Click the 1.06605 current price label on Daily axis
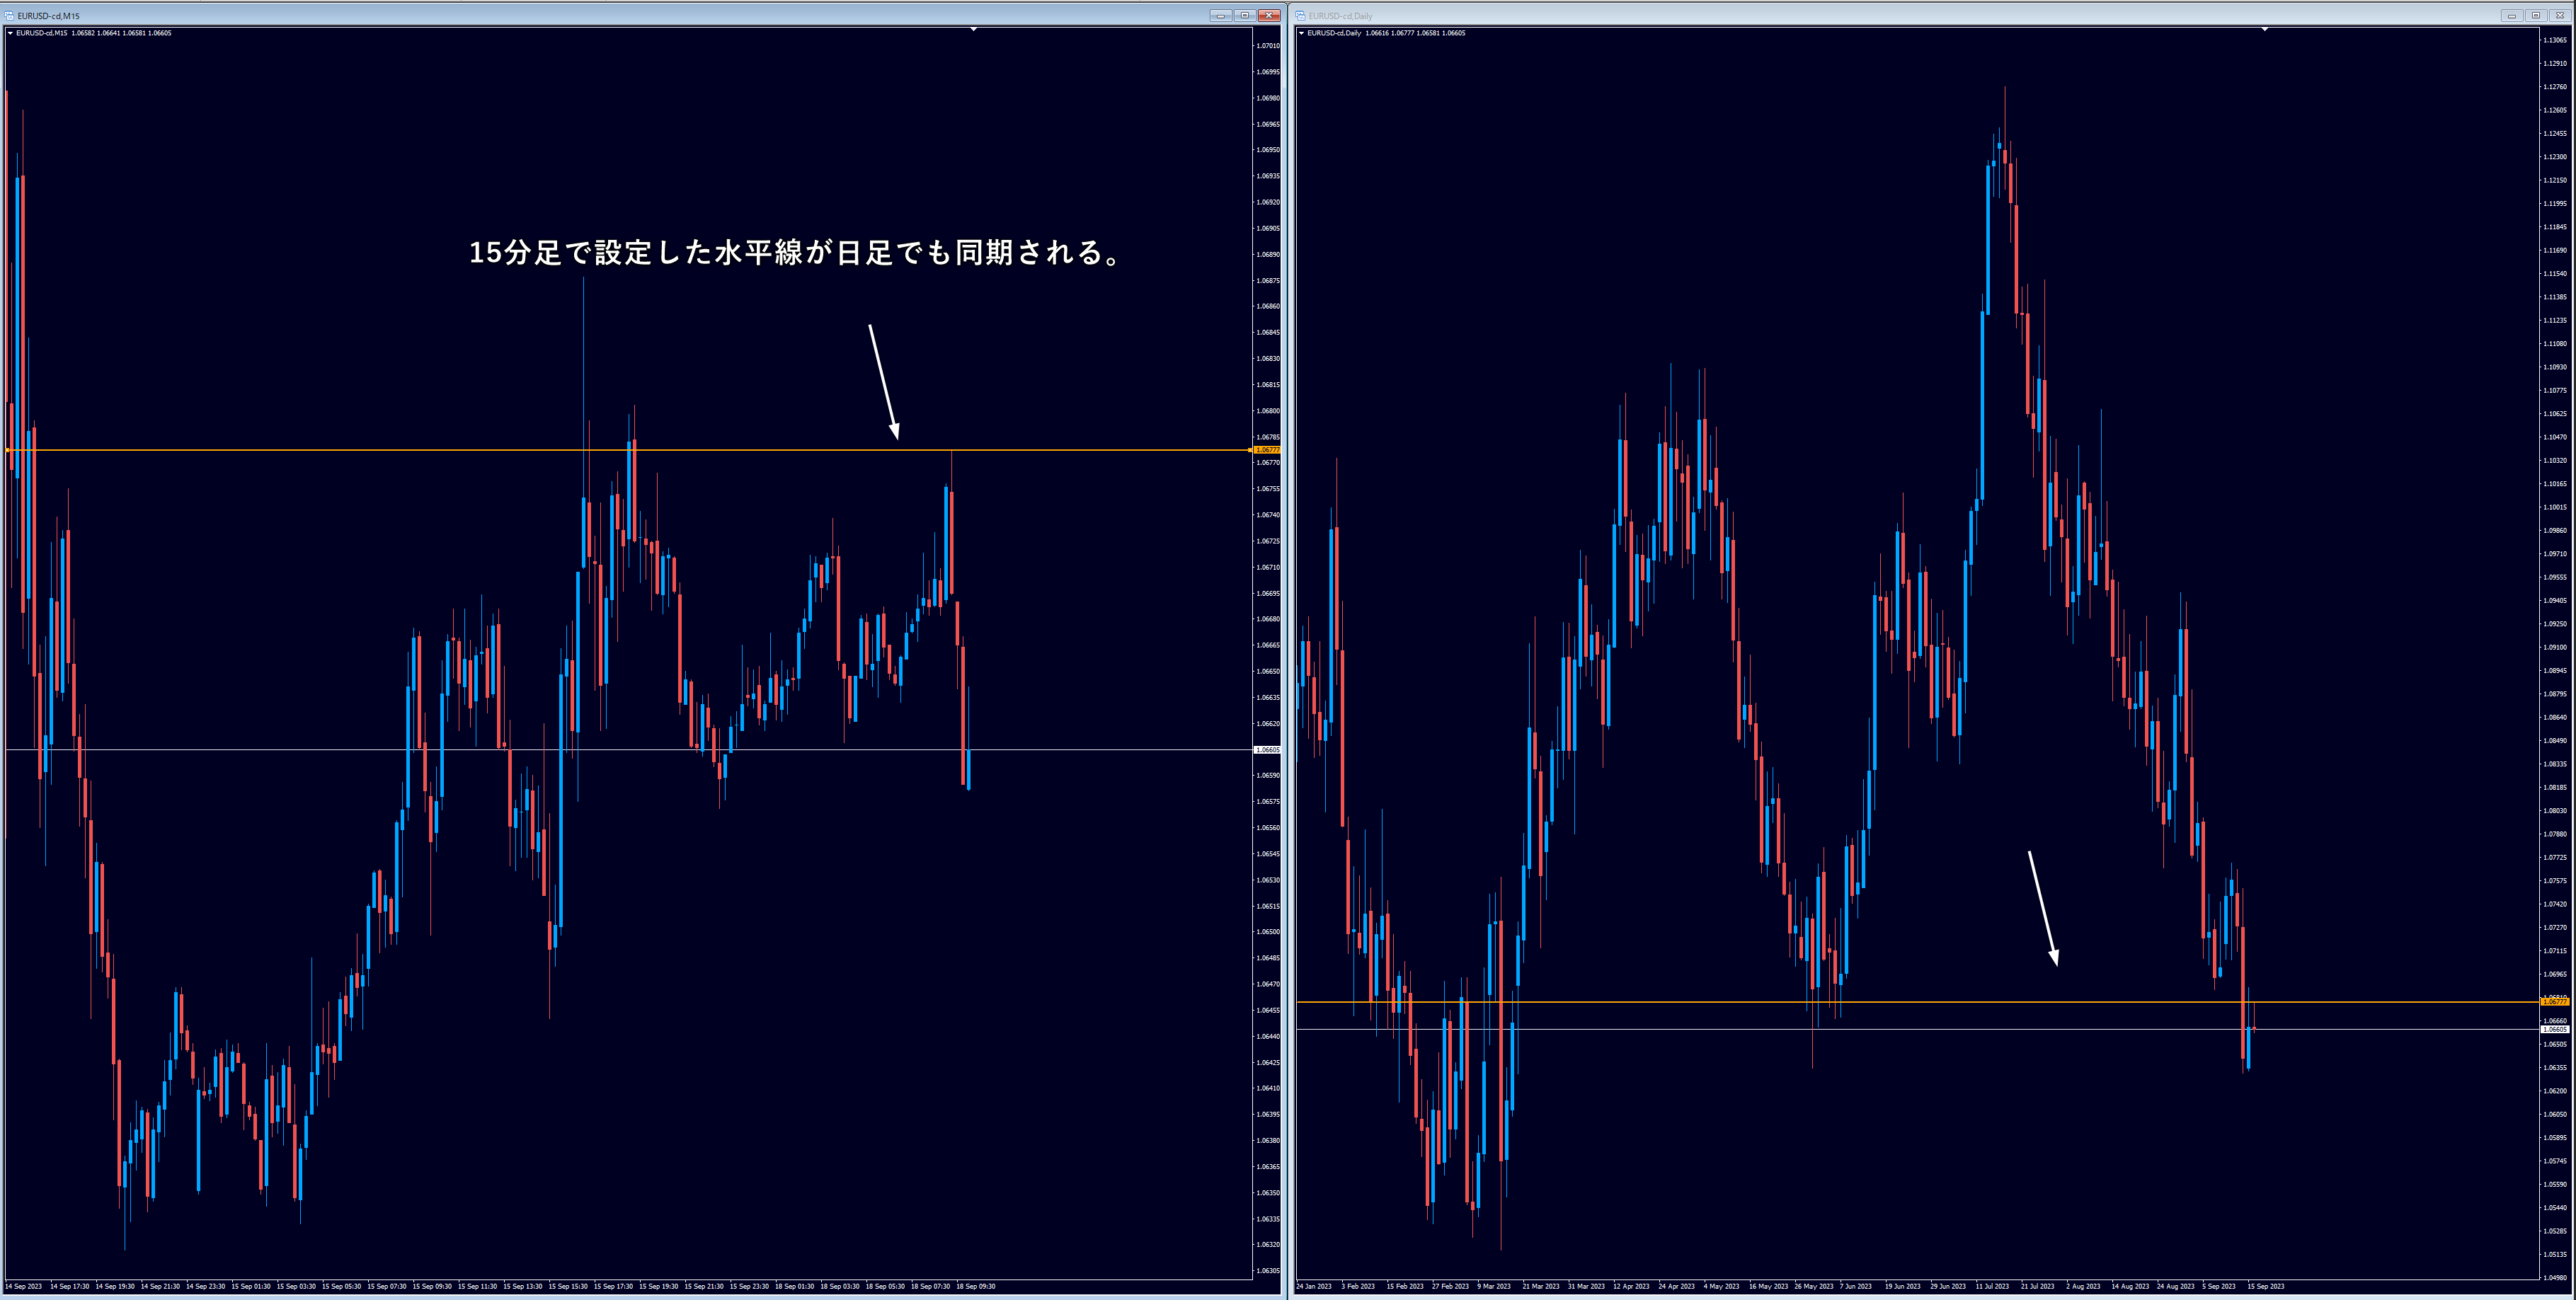2576x1300 pixels. tap(2555, 1029)
